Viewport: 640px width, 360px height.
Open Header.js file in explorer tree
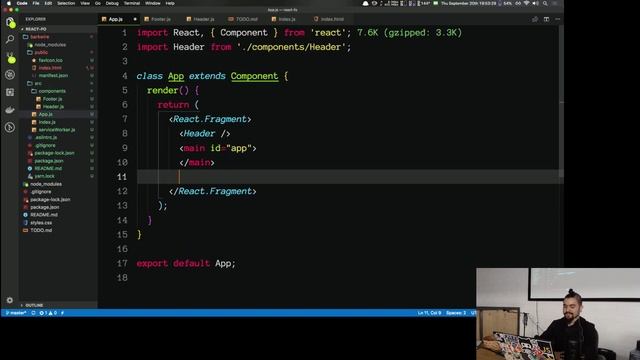[53, 107]
